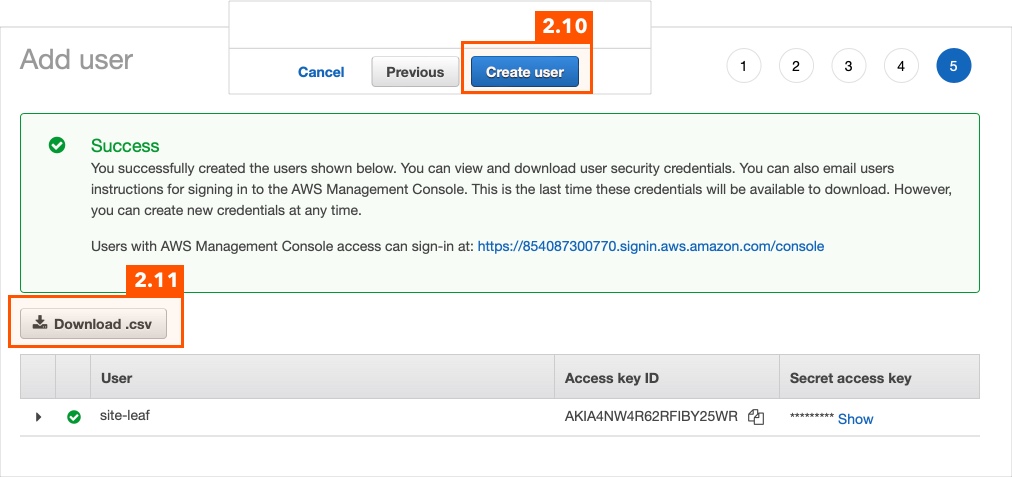Image resolution: width=1012 pixels, height=477 pixels.
Task: Expand the site-leaf user row details
Action: click(38, 417)
